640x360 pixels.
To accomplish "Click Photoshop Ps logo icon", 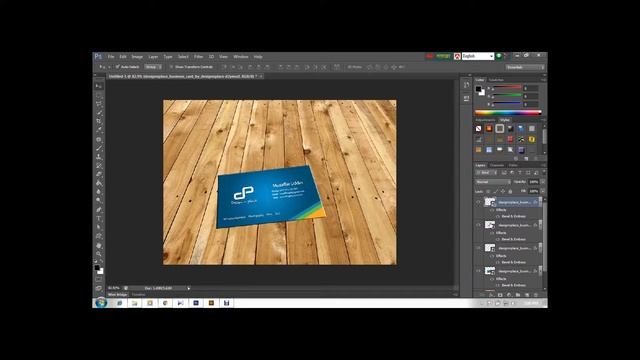I will [98, 56].
